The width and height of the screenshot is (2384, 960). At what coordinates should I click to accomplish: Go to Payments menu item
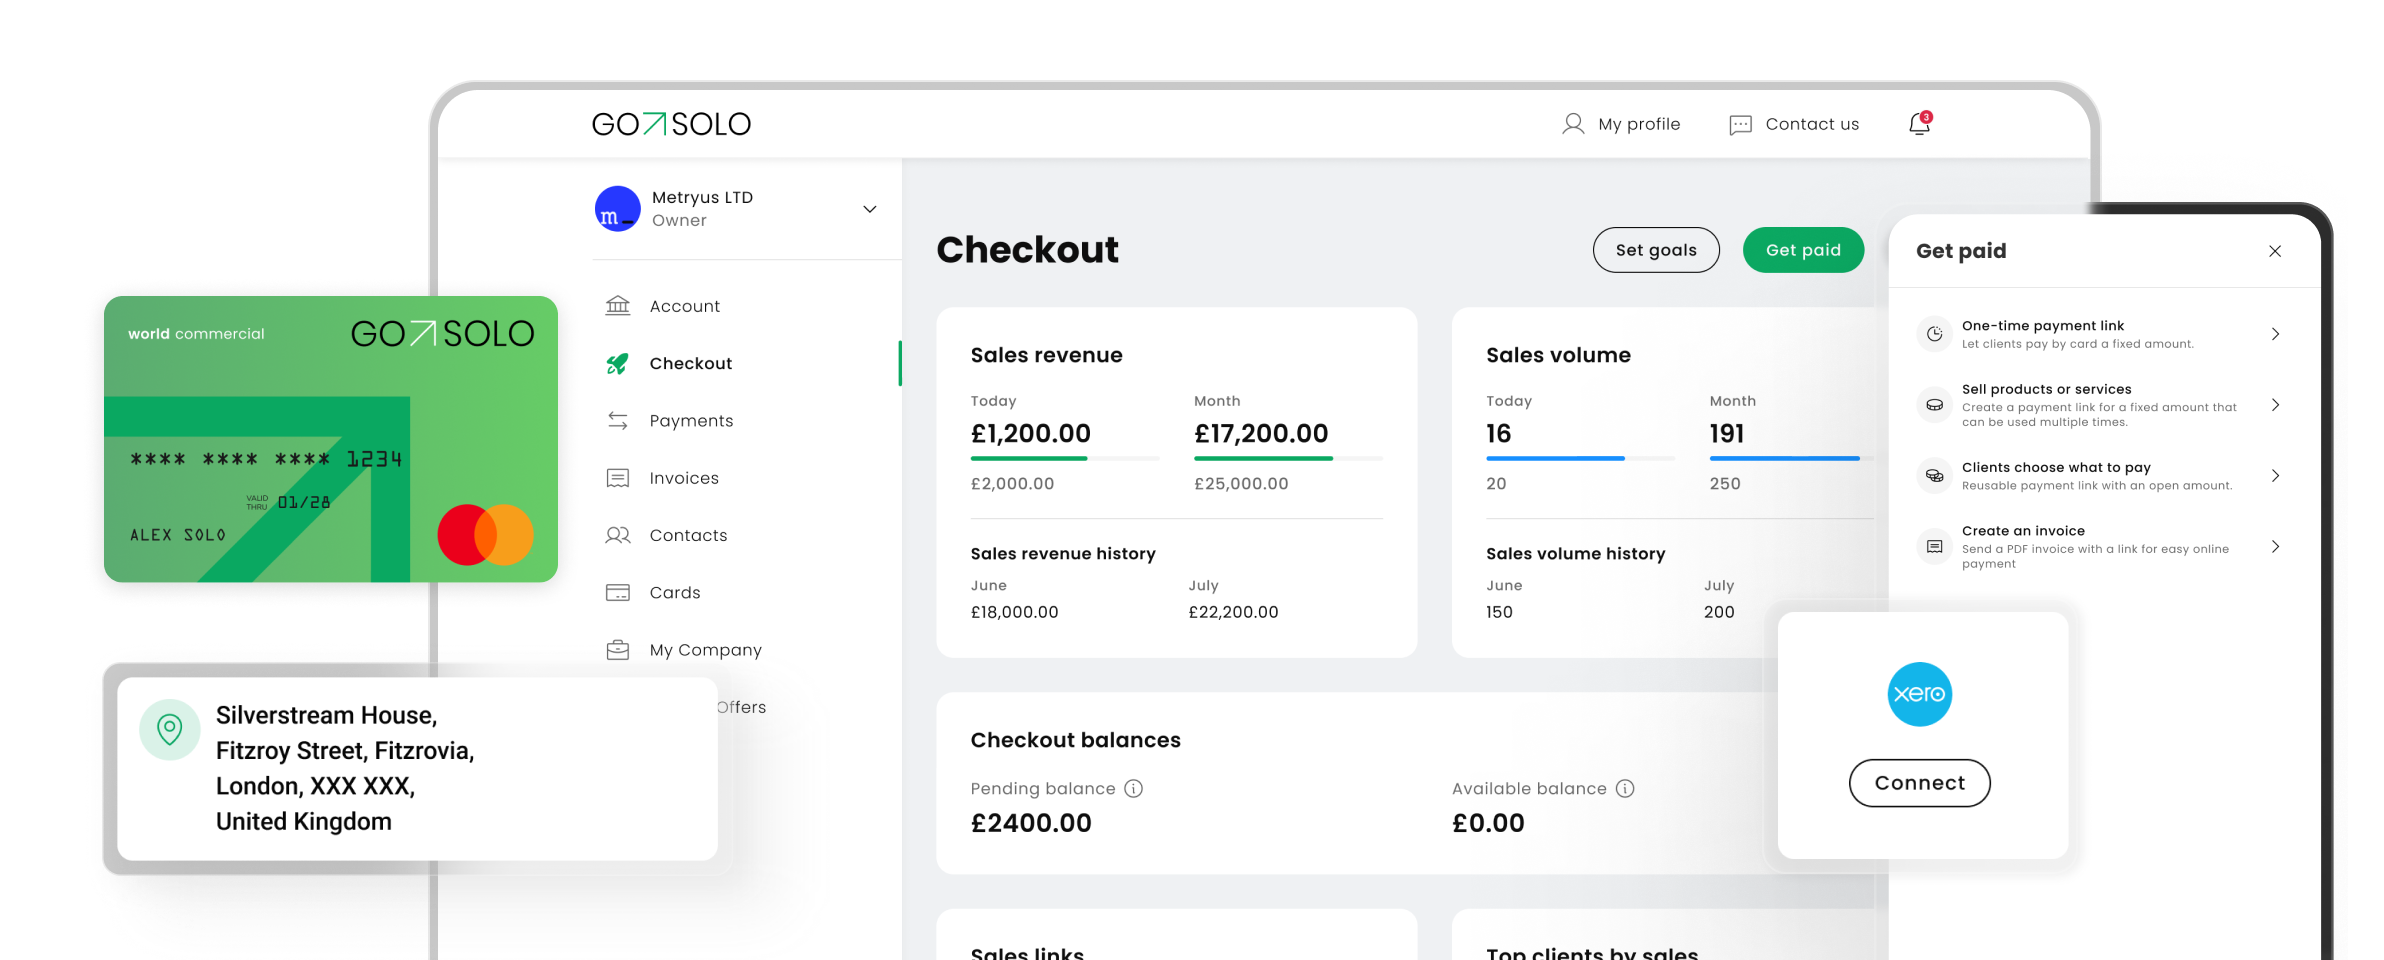coord(691,421)
